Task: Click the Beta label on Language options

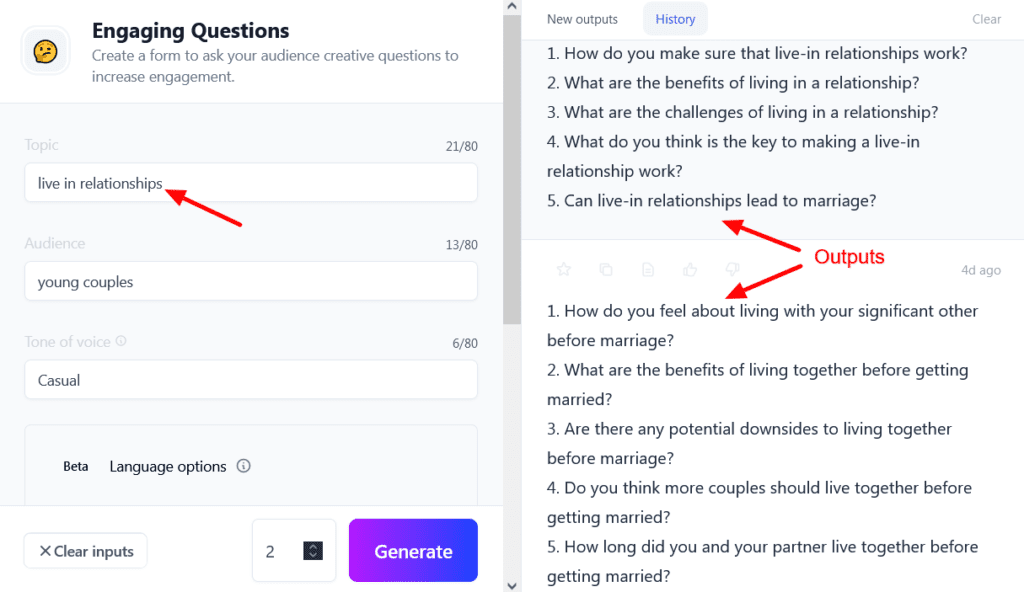Action: click(x=76, y=466)
